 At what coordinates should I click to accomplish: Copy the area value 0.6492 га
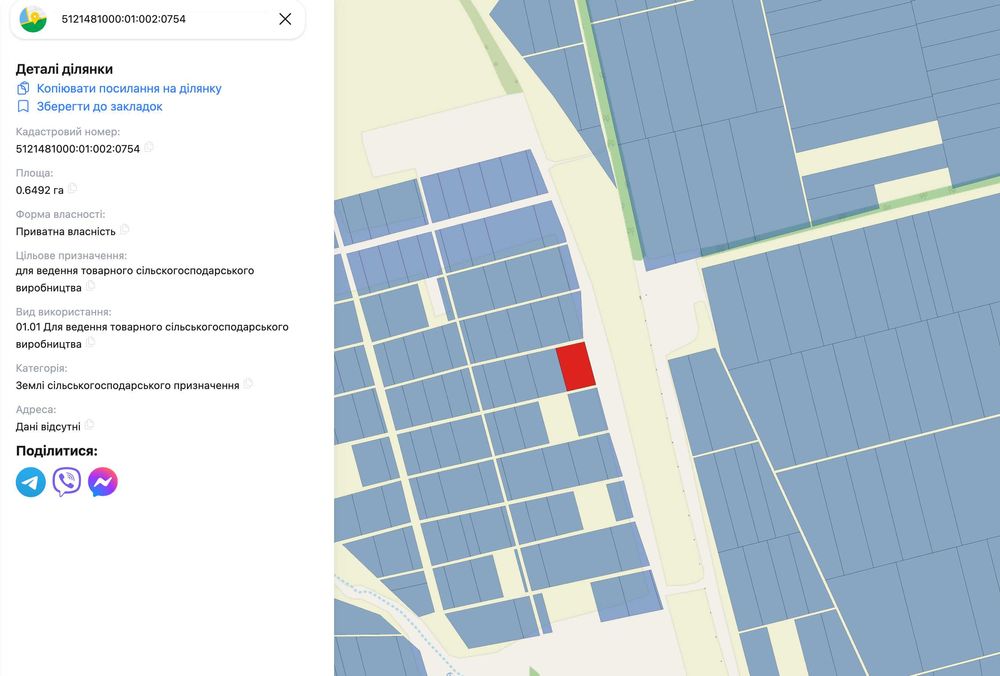click(x=72, y=188)
